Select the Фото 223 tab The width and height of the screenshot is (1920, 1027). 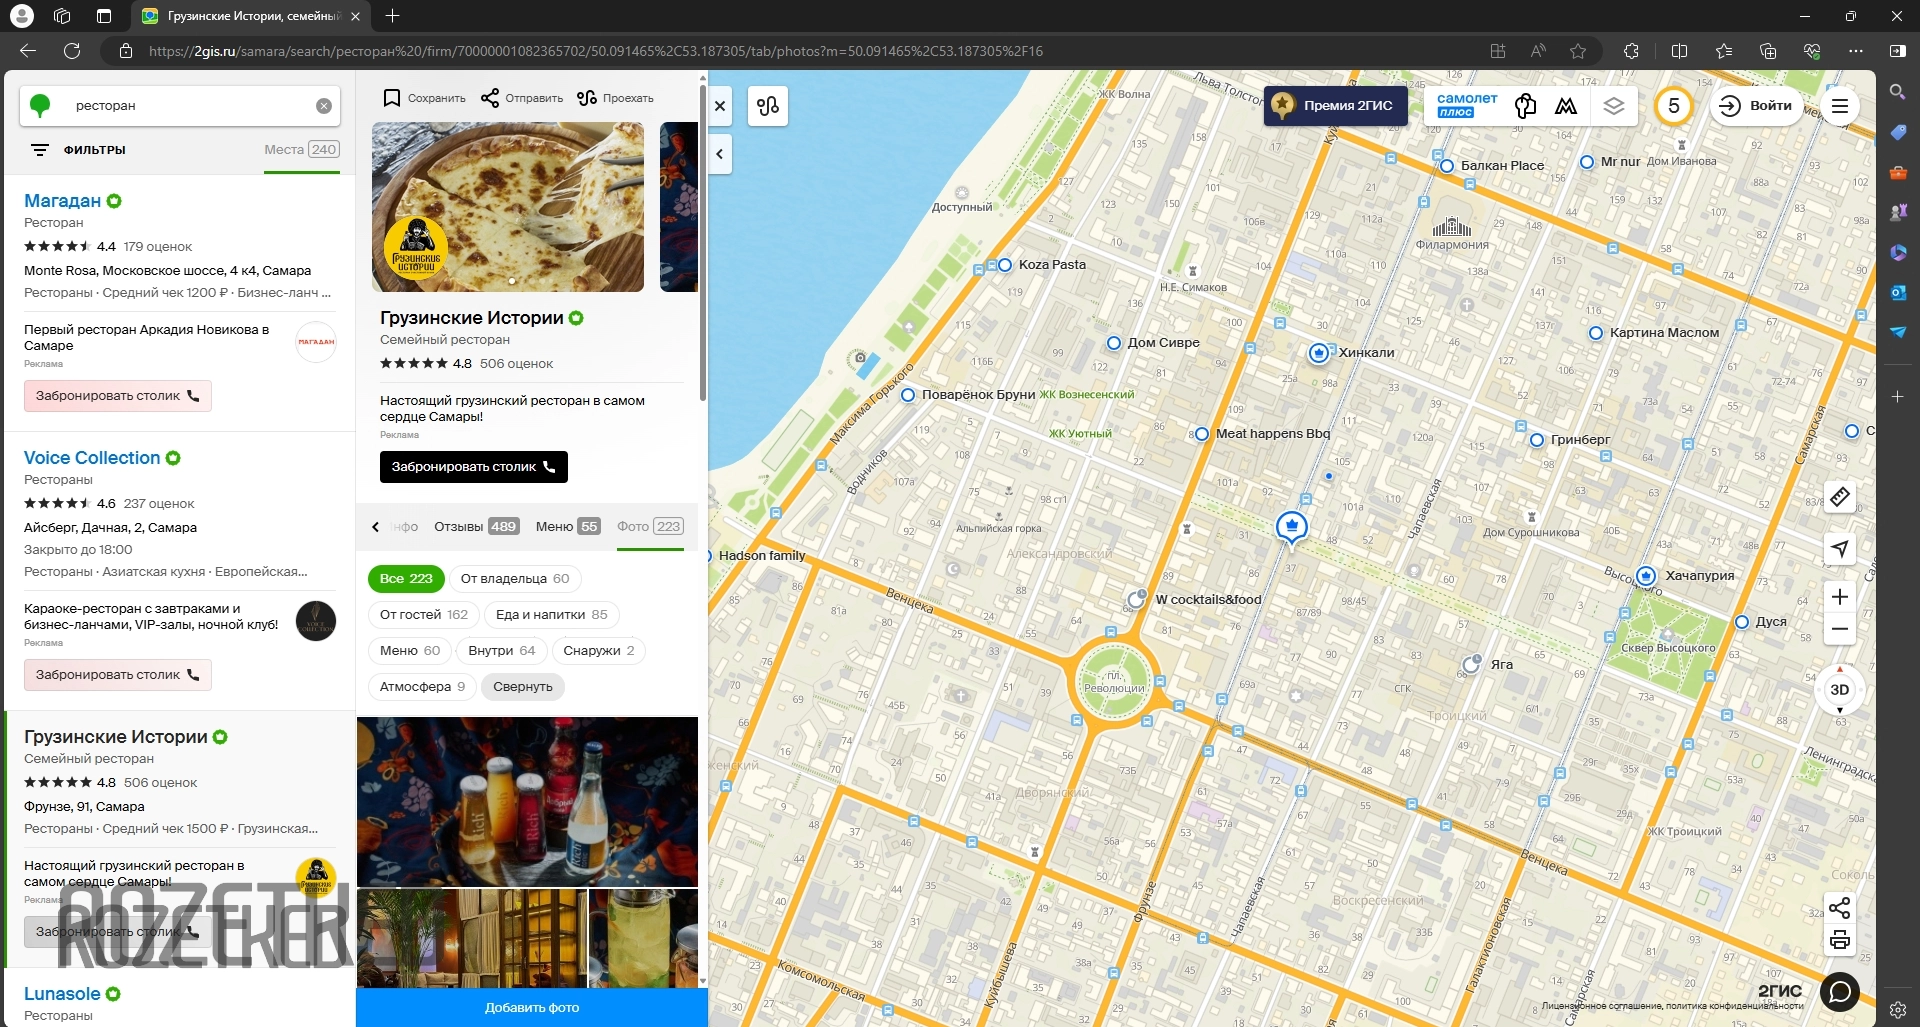click(650, 527)
